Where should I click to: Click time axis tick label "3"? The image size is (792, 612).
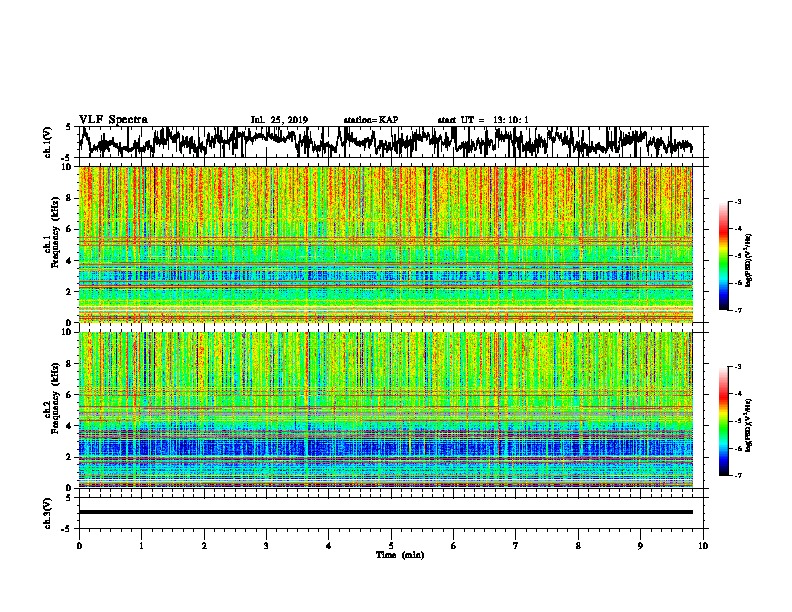pos(266,545)
